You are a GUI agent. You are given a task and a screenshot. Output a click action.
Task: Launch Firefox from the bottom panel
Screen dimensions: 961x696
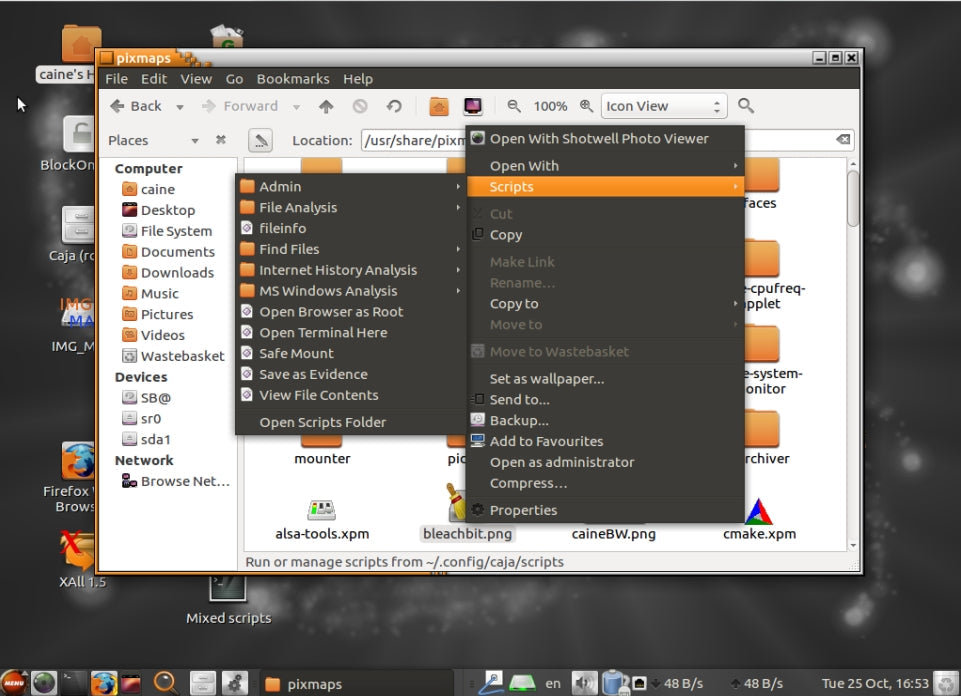pos(103,683)
